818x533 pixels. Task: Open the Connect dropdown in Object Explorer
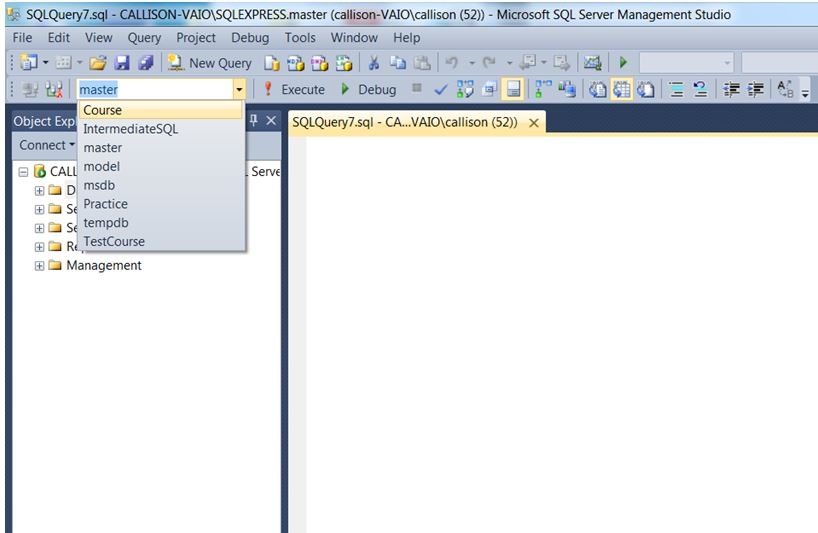[47, 145]
